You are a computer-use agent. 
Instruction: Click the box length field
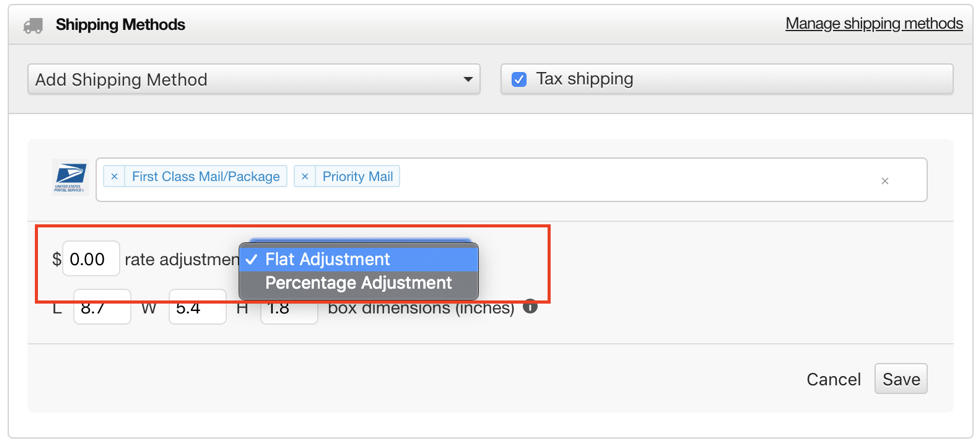pos(102,307)
